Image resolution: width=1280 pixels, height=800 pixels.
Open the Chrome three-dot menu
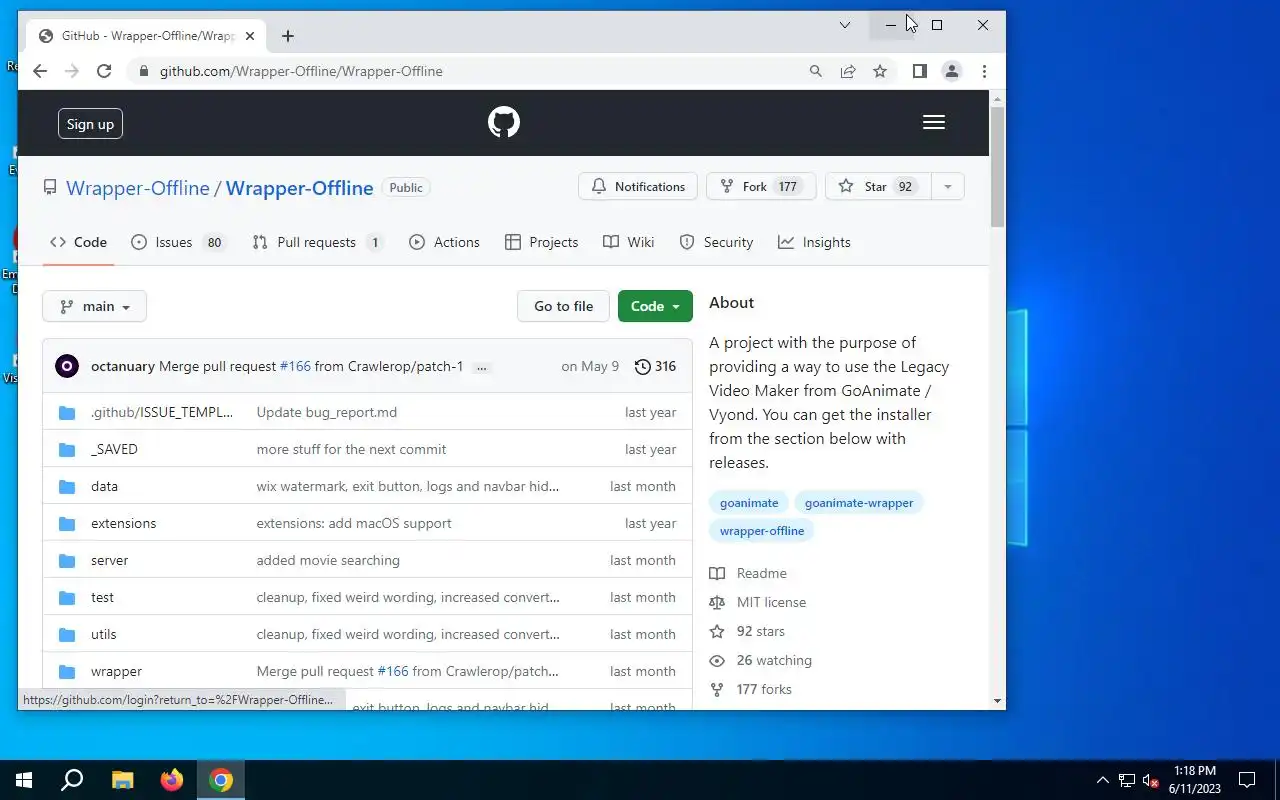[x=984, y=71]
